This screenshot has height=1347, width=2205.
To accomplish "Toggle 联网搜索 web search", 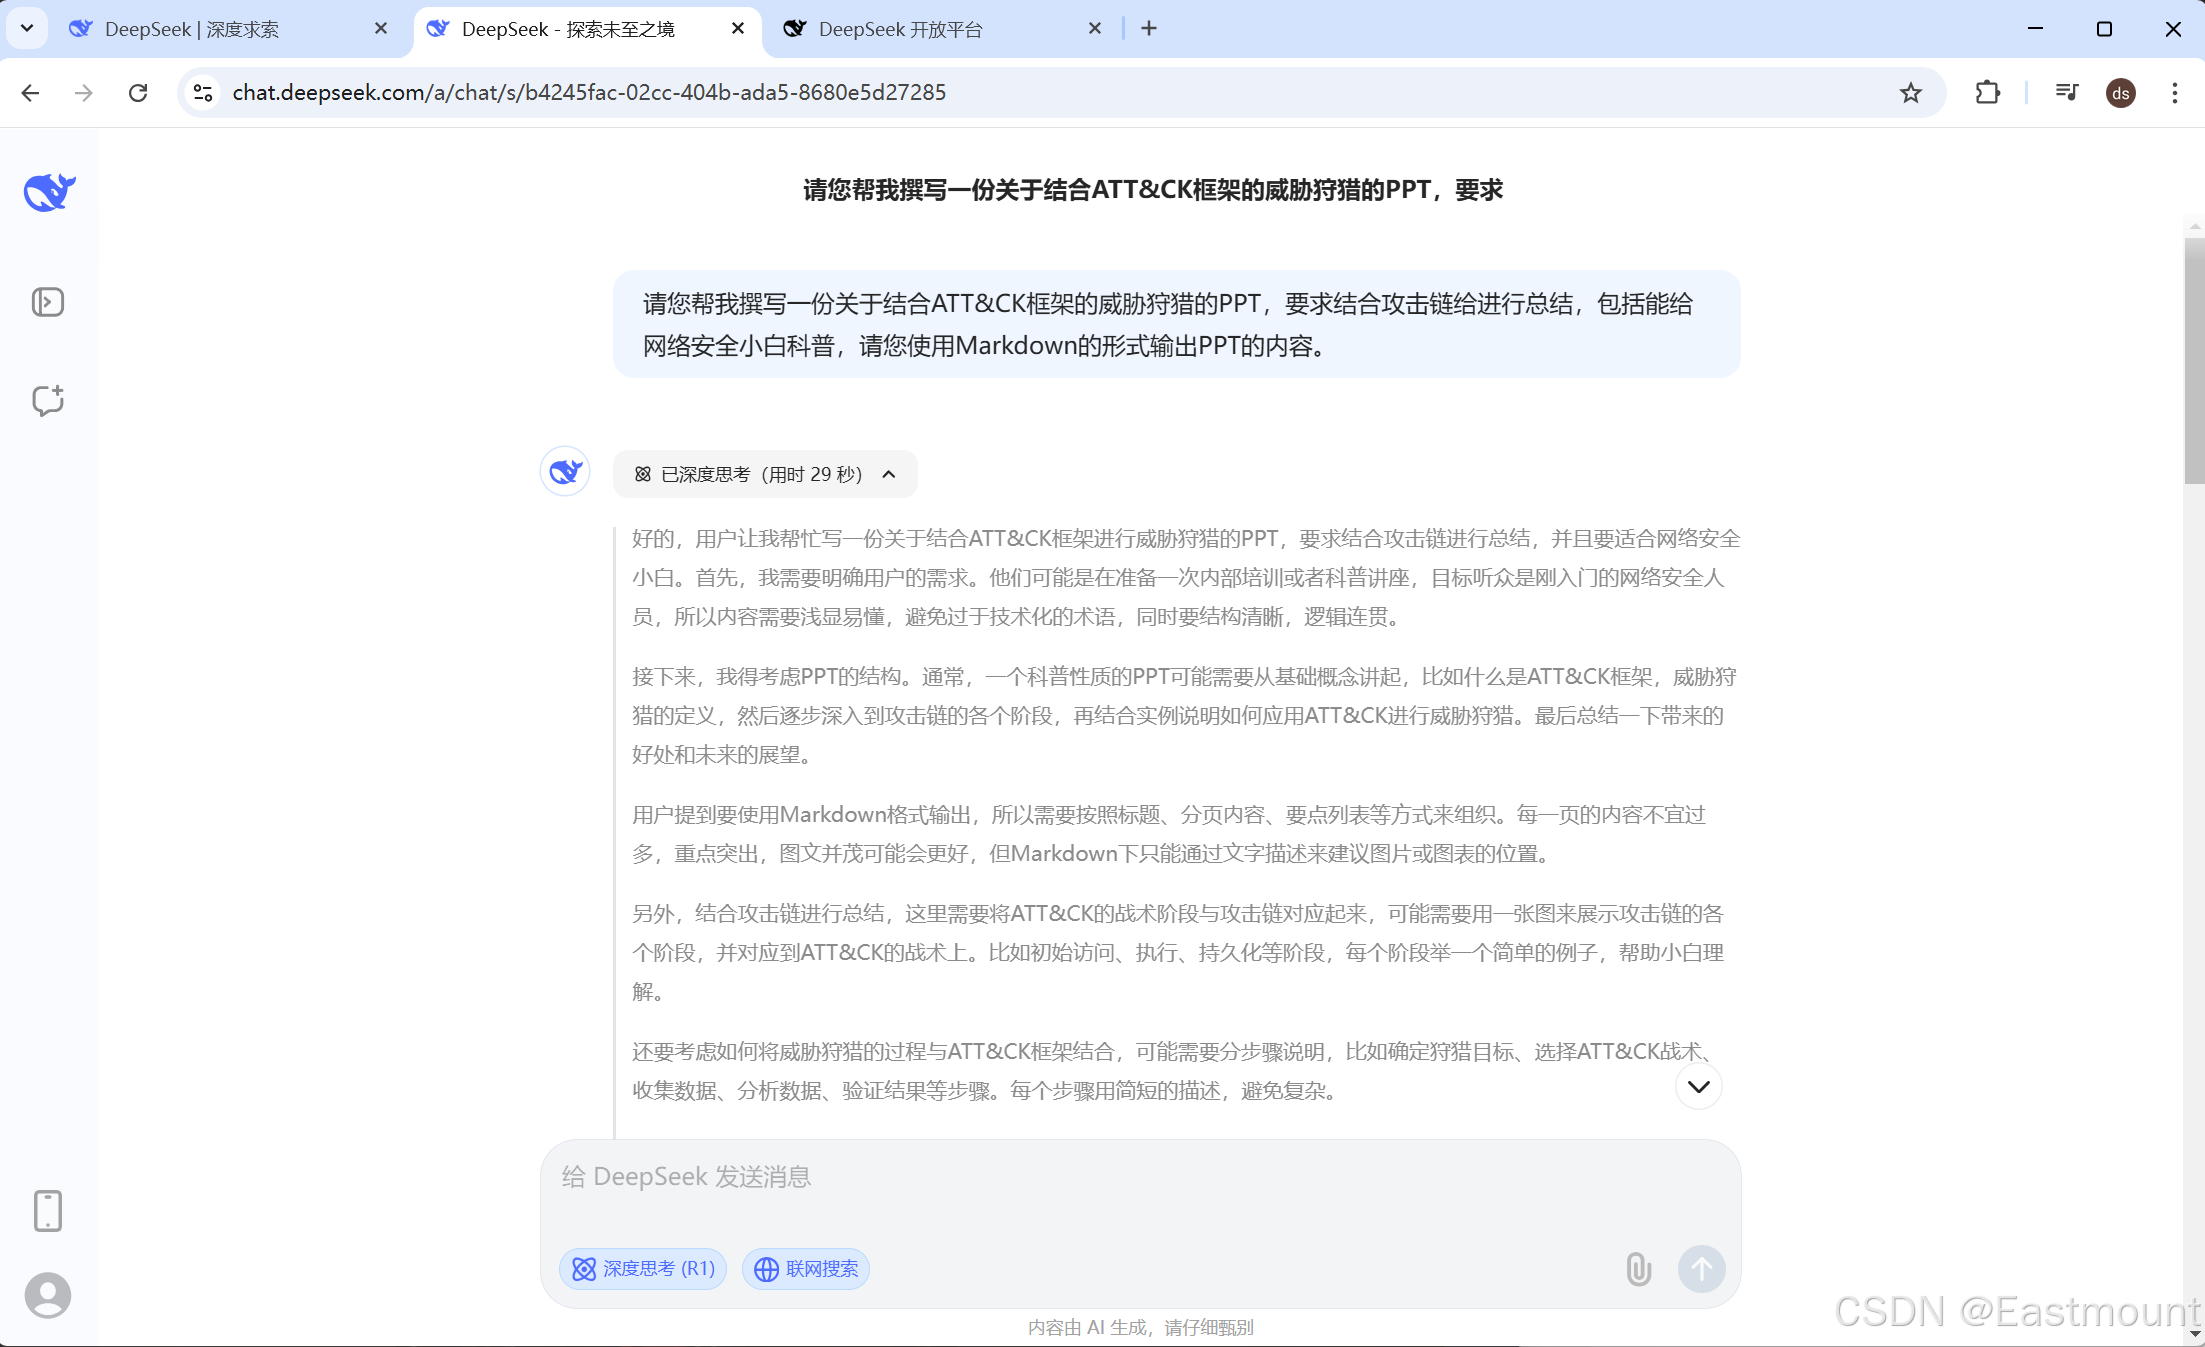I will tap(806, 1269).
